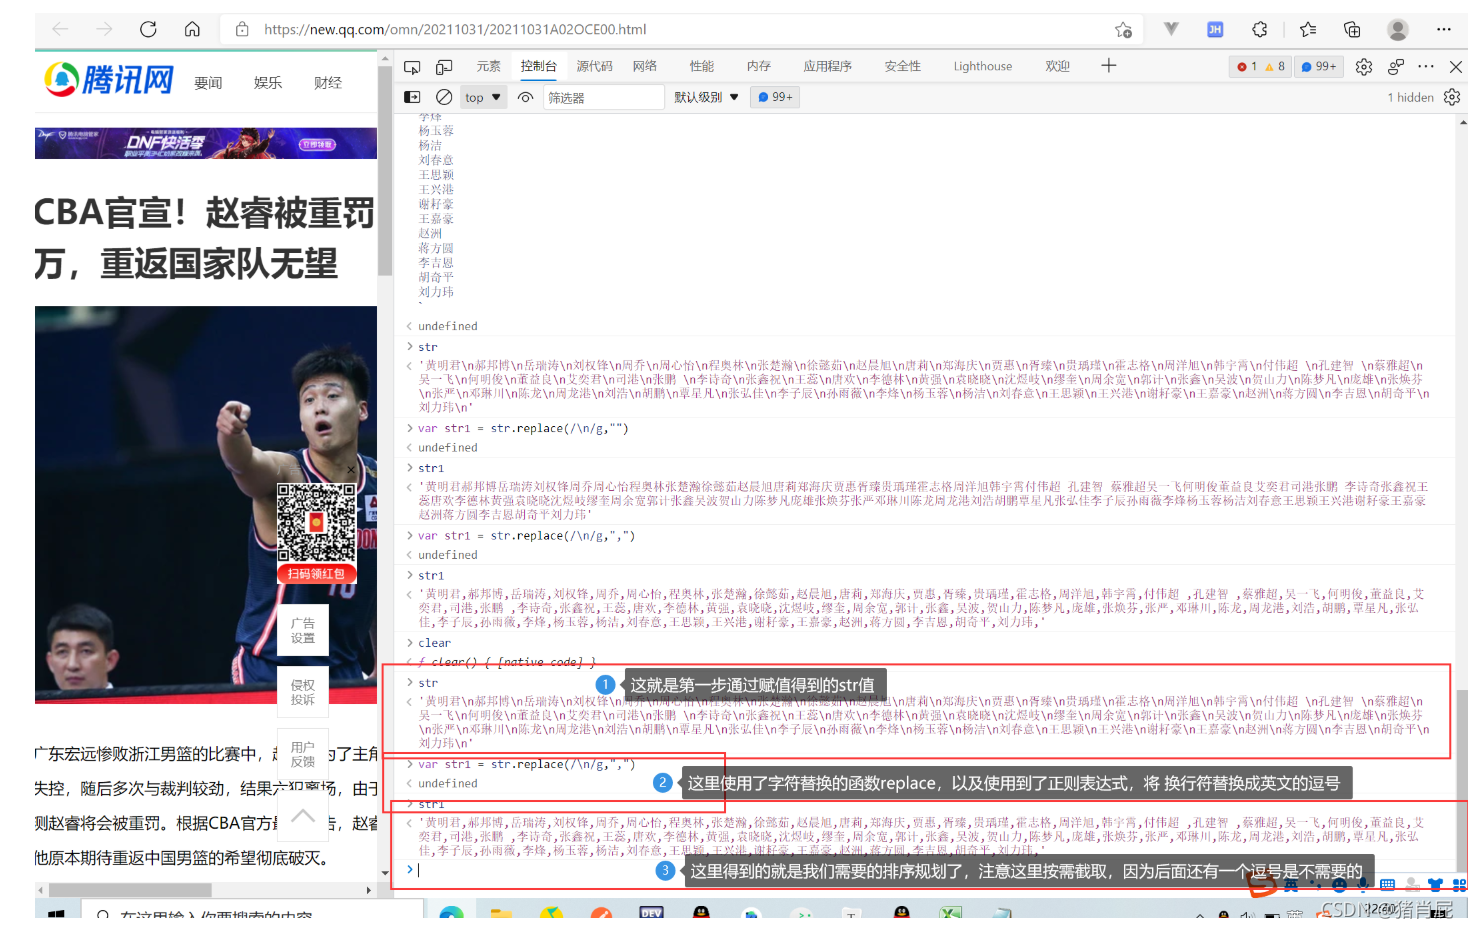This screenshot has height=928, width=1468.
Task: Toggle device emulation icon in DevTools
Action: click(444, 67)
